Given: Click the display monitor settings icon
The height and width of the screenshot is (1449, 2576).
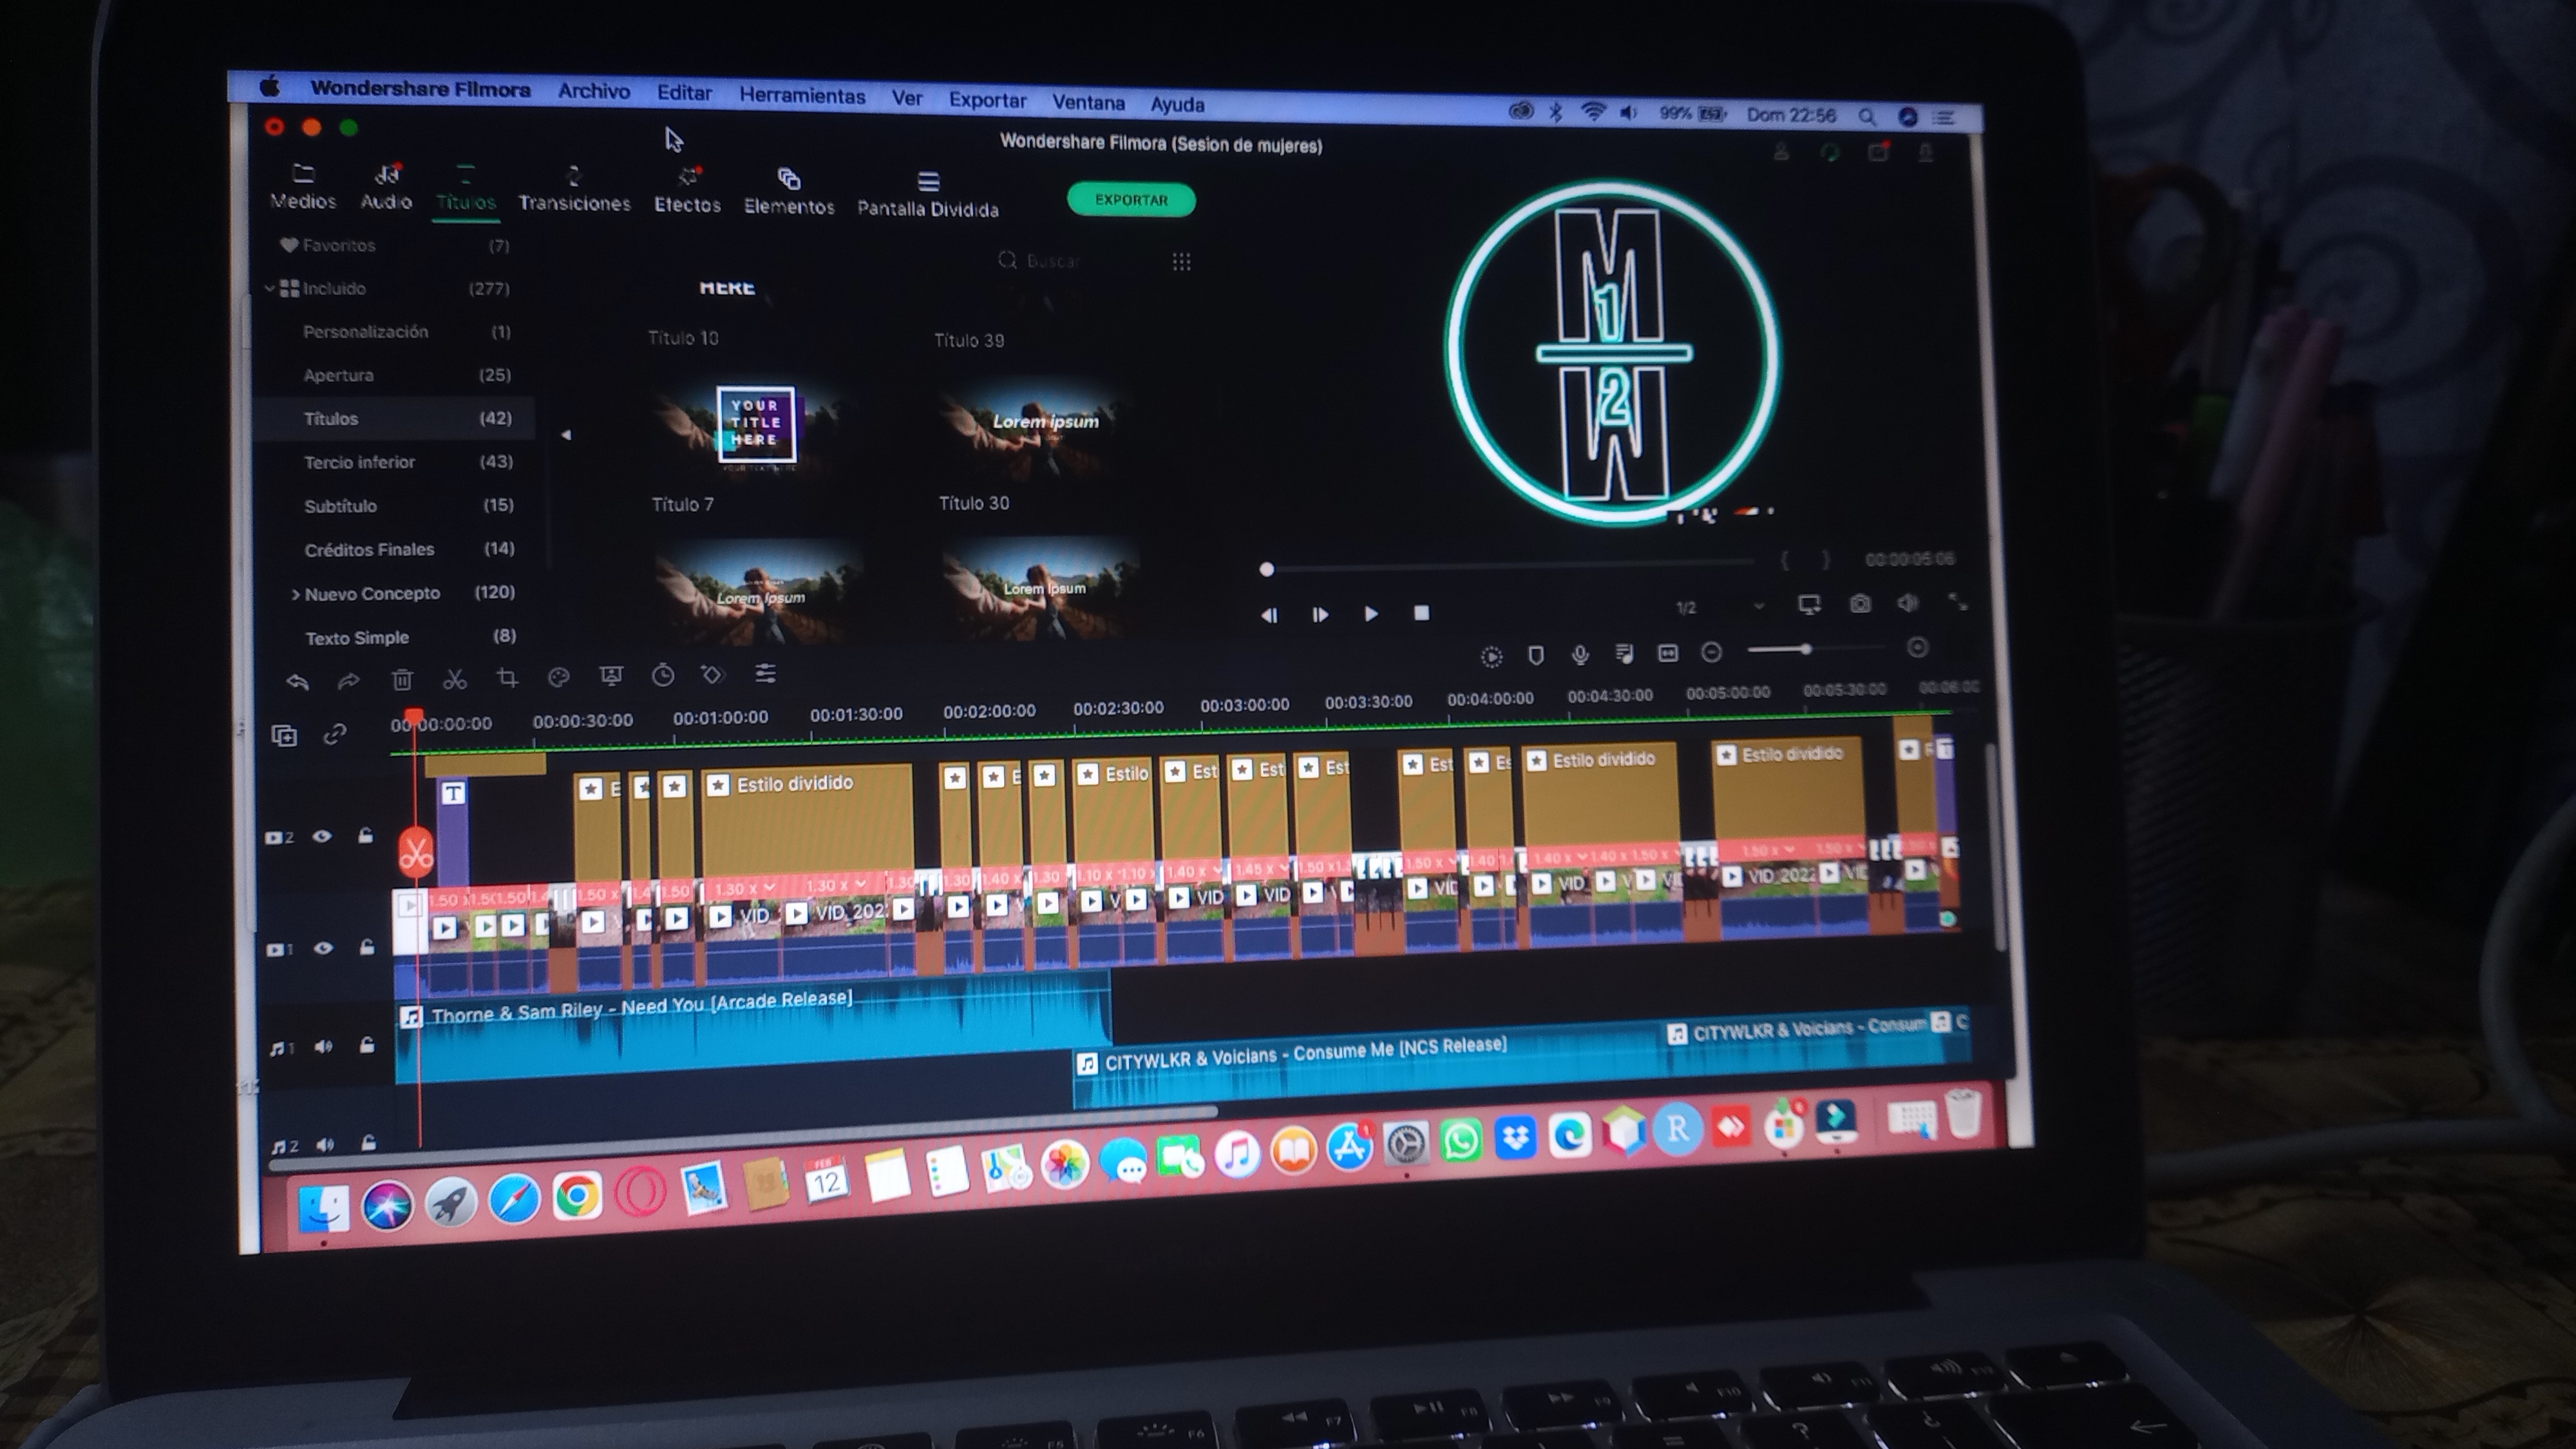Looking at the screenshot, I should coord(1809,605).
